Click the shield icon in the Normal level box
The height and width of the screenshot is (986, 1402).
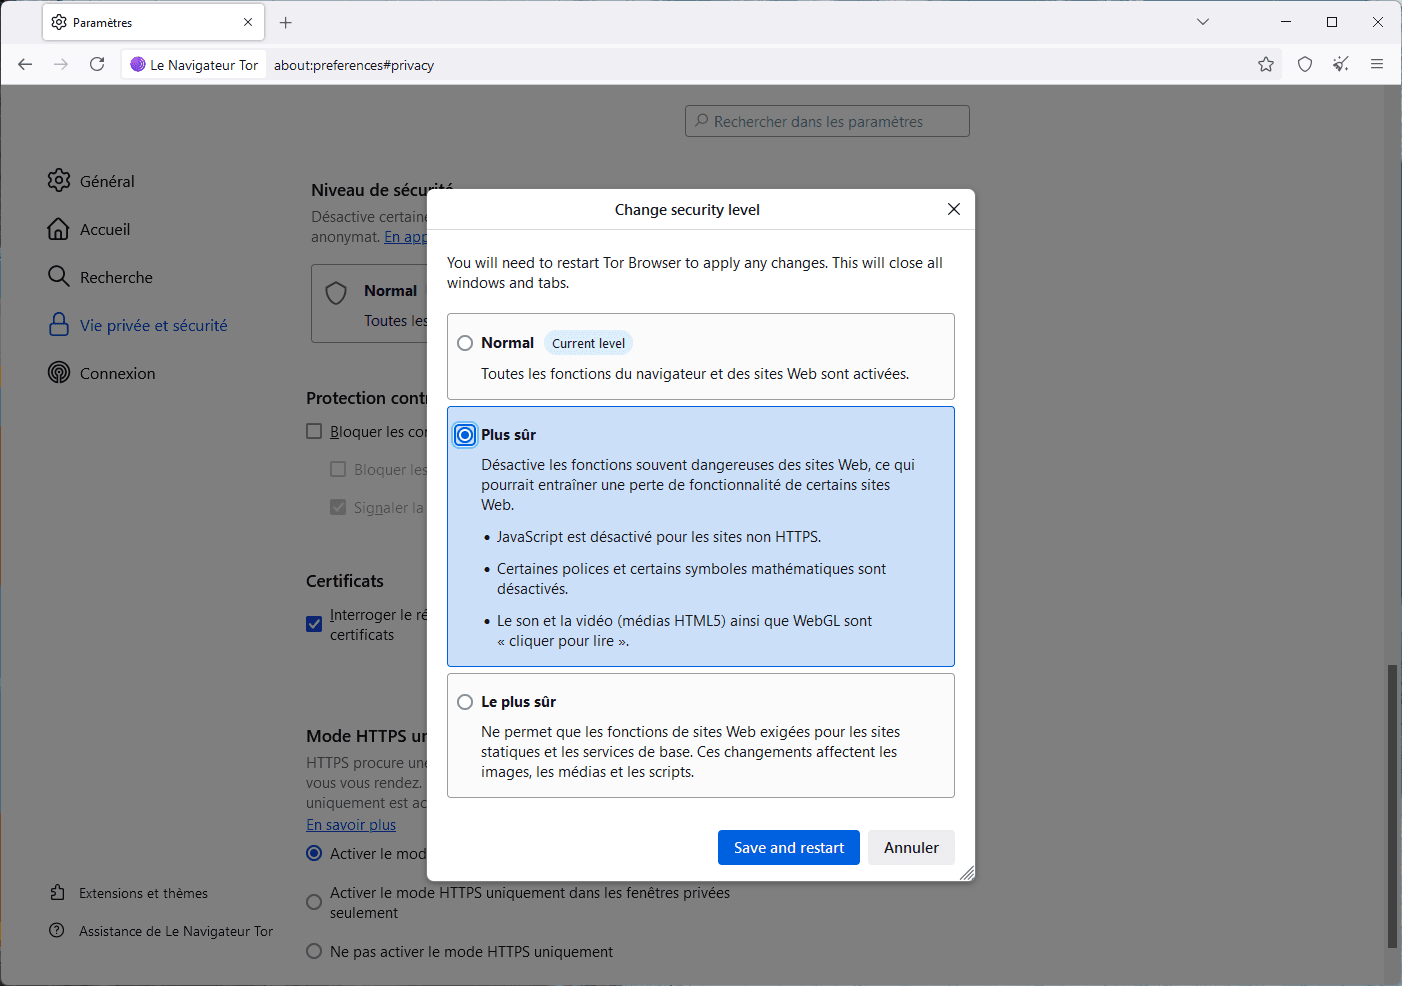pyautogui.click(x=337, y=293)
